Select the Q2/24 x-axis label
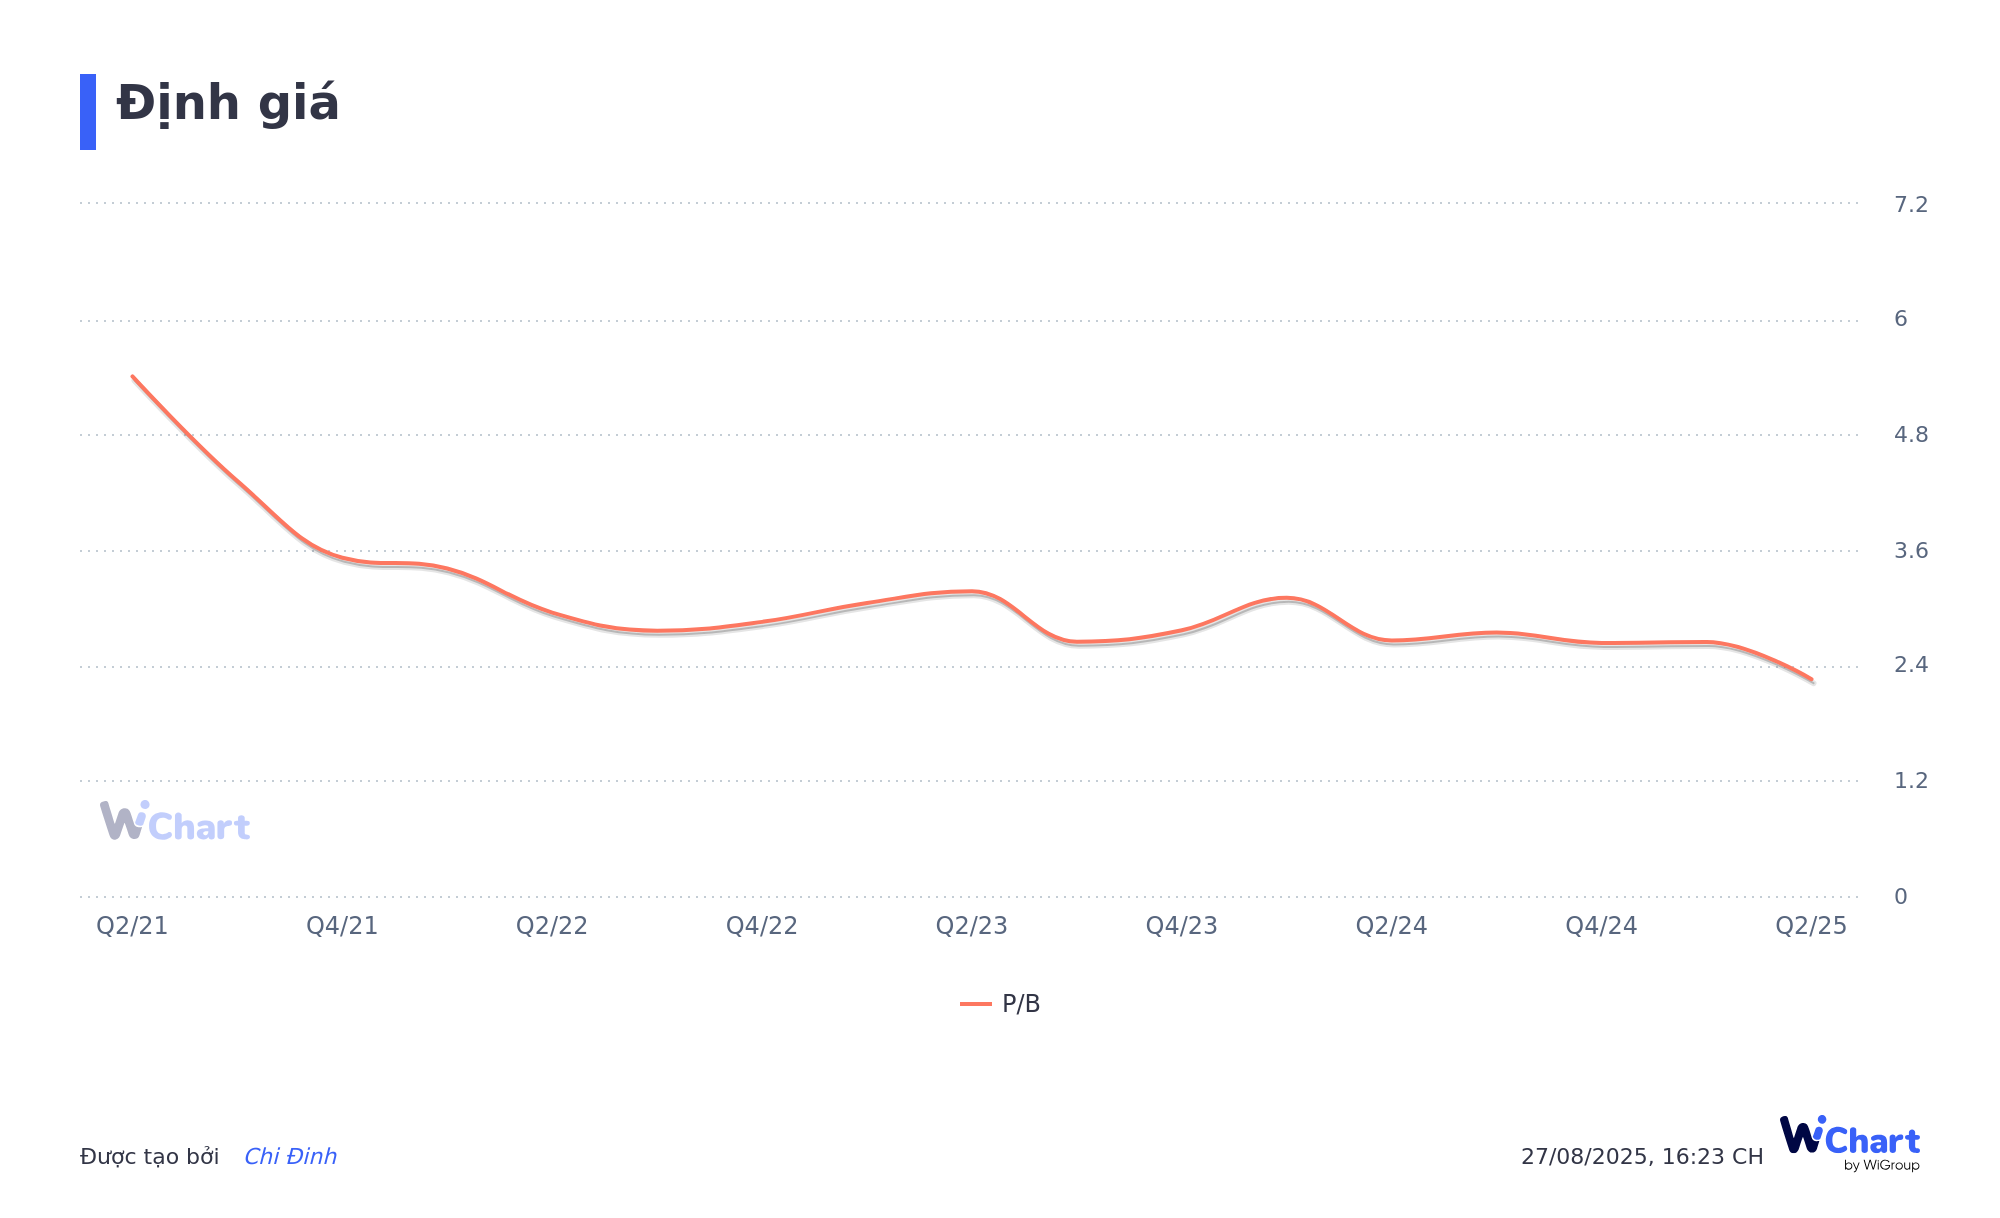The image size is (2000, 1218). tap(1391, 926)
